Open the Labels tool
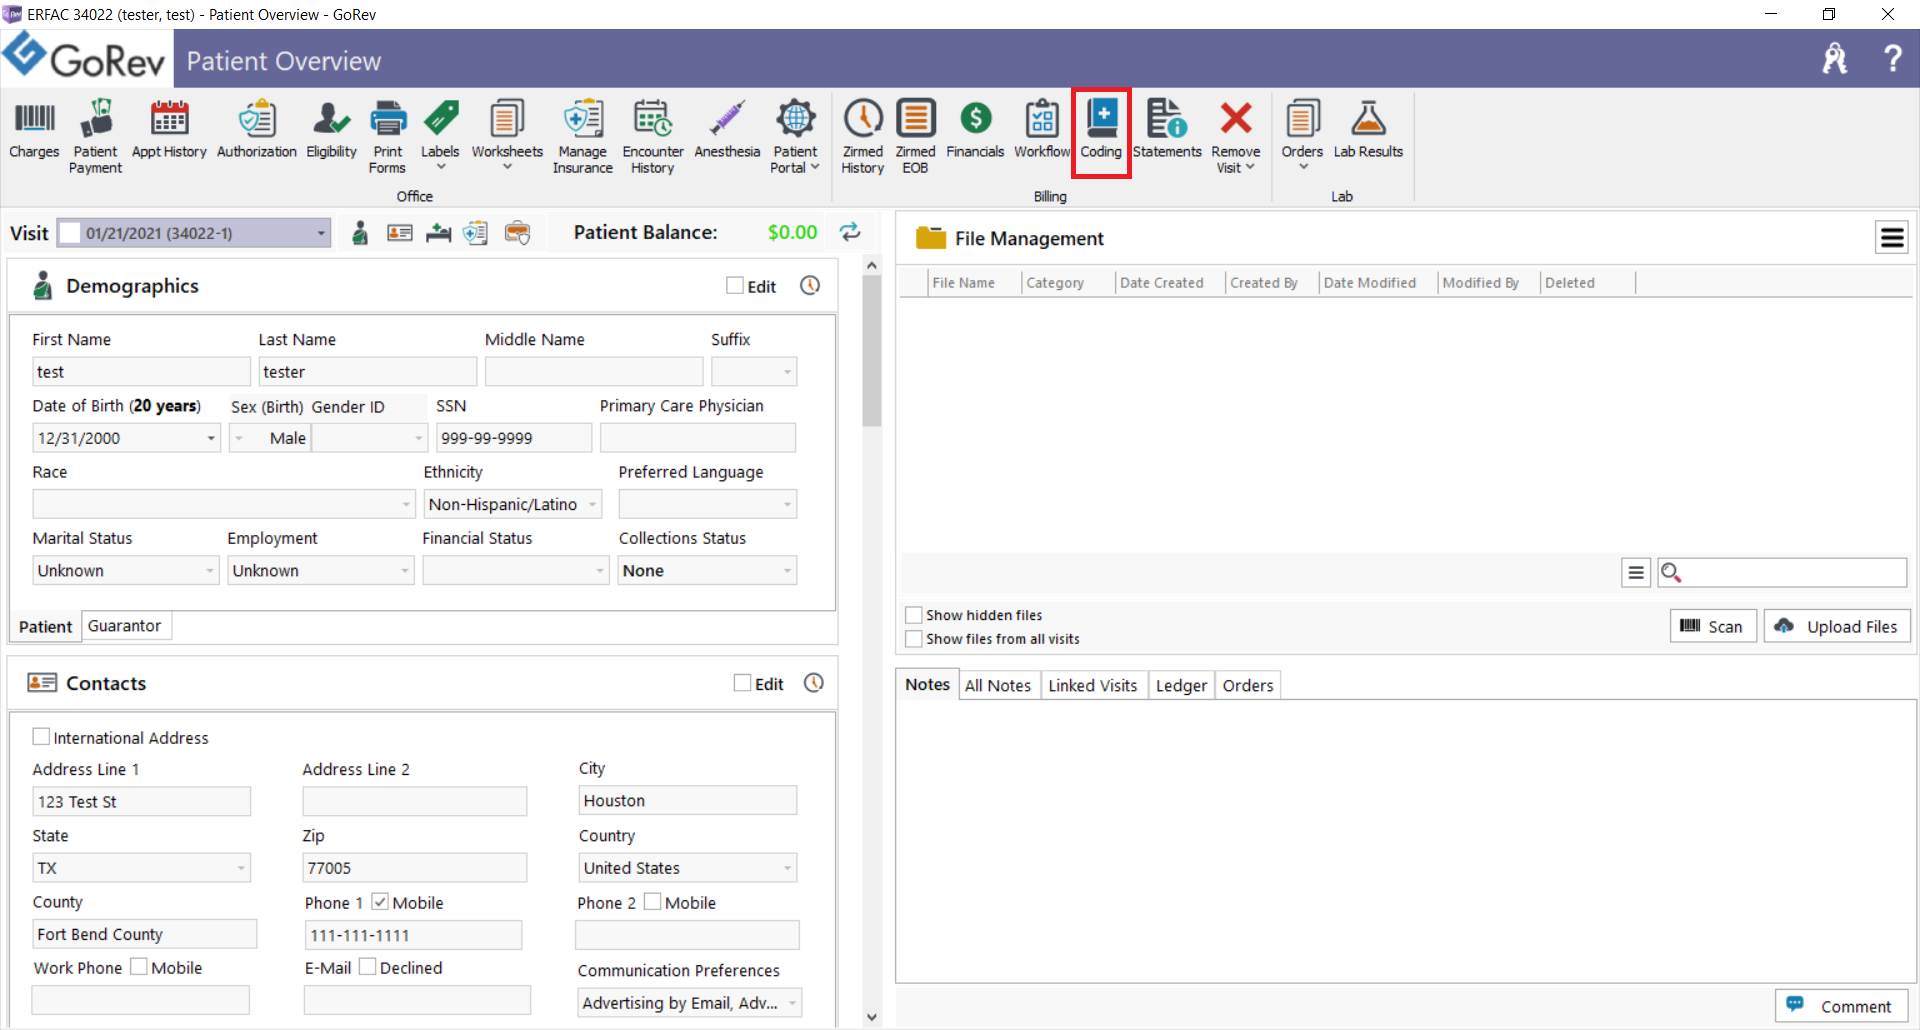Image resolution: width=1920 pixels, height=1030 pixels. (440, 135)
